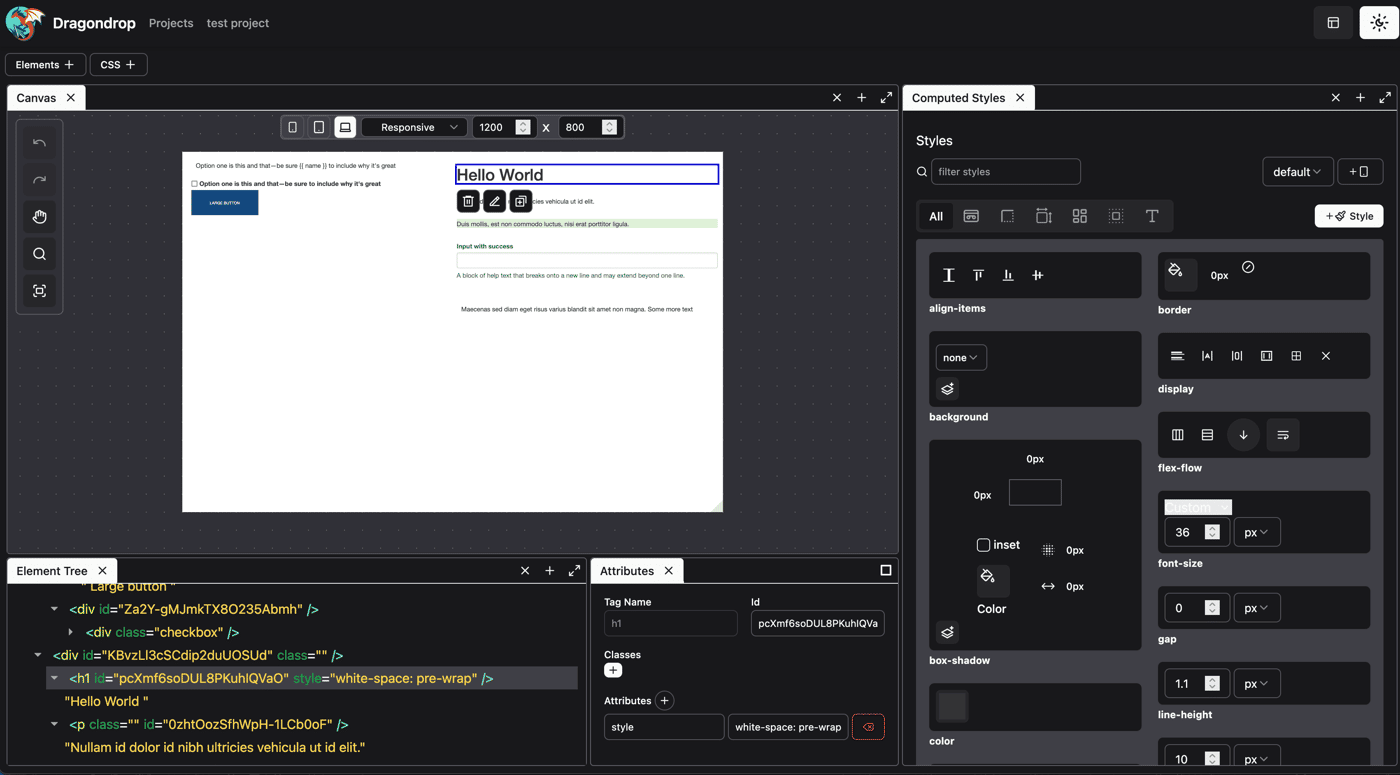Set display to grid icon
Screen dimensions: 1400x775
(x=1296, y=356)
